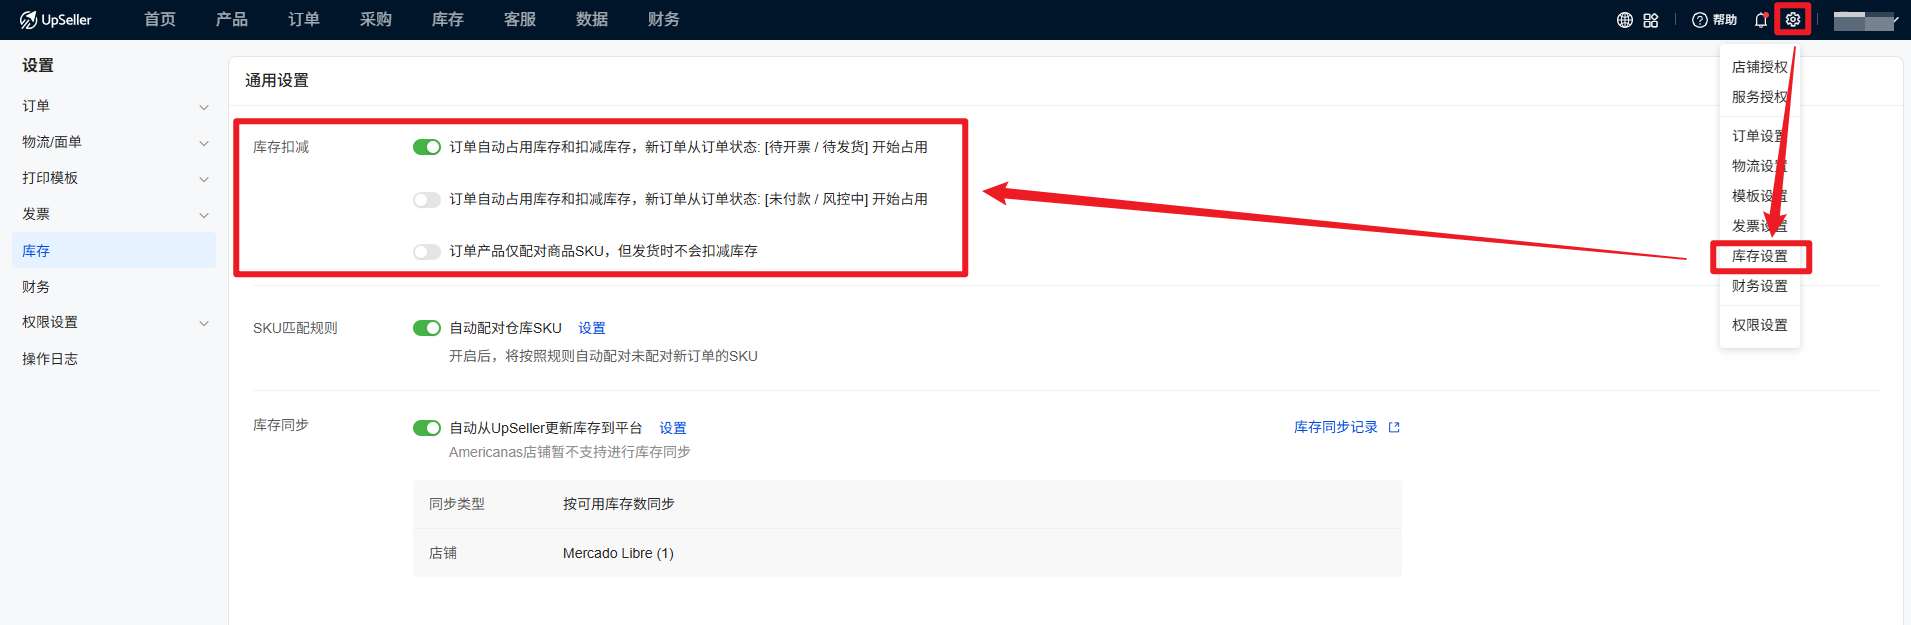Open the language globe icon
The image size is (1911, 625).
click(1625, 20)
